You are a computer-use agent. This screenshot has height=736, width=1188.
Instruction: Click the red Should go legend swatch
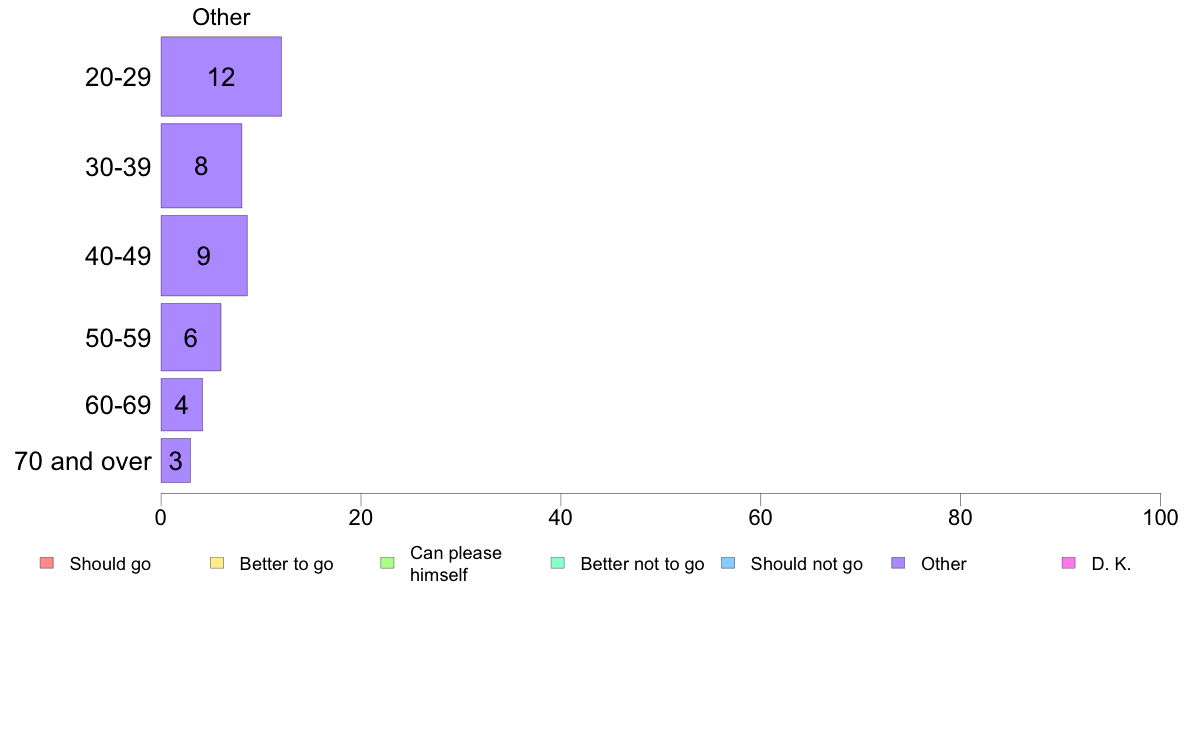[x=47, y=563]
